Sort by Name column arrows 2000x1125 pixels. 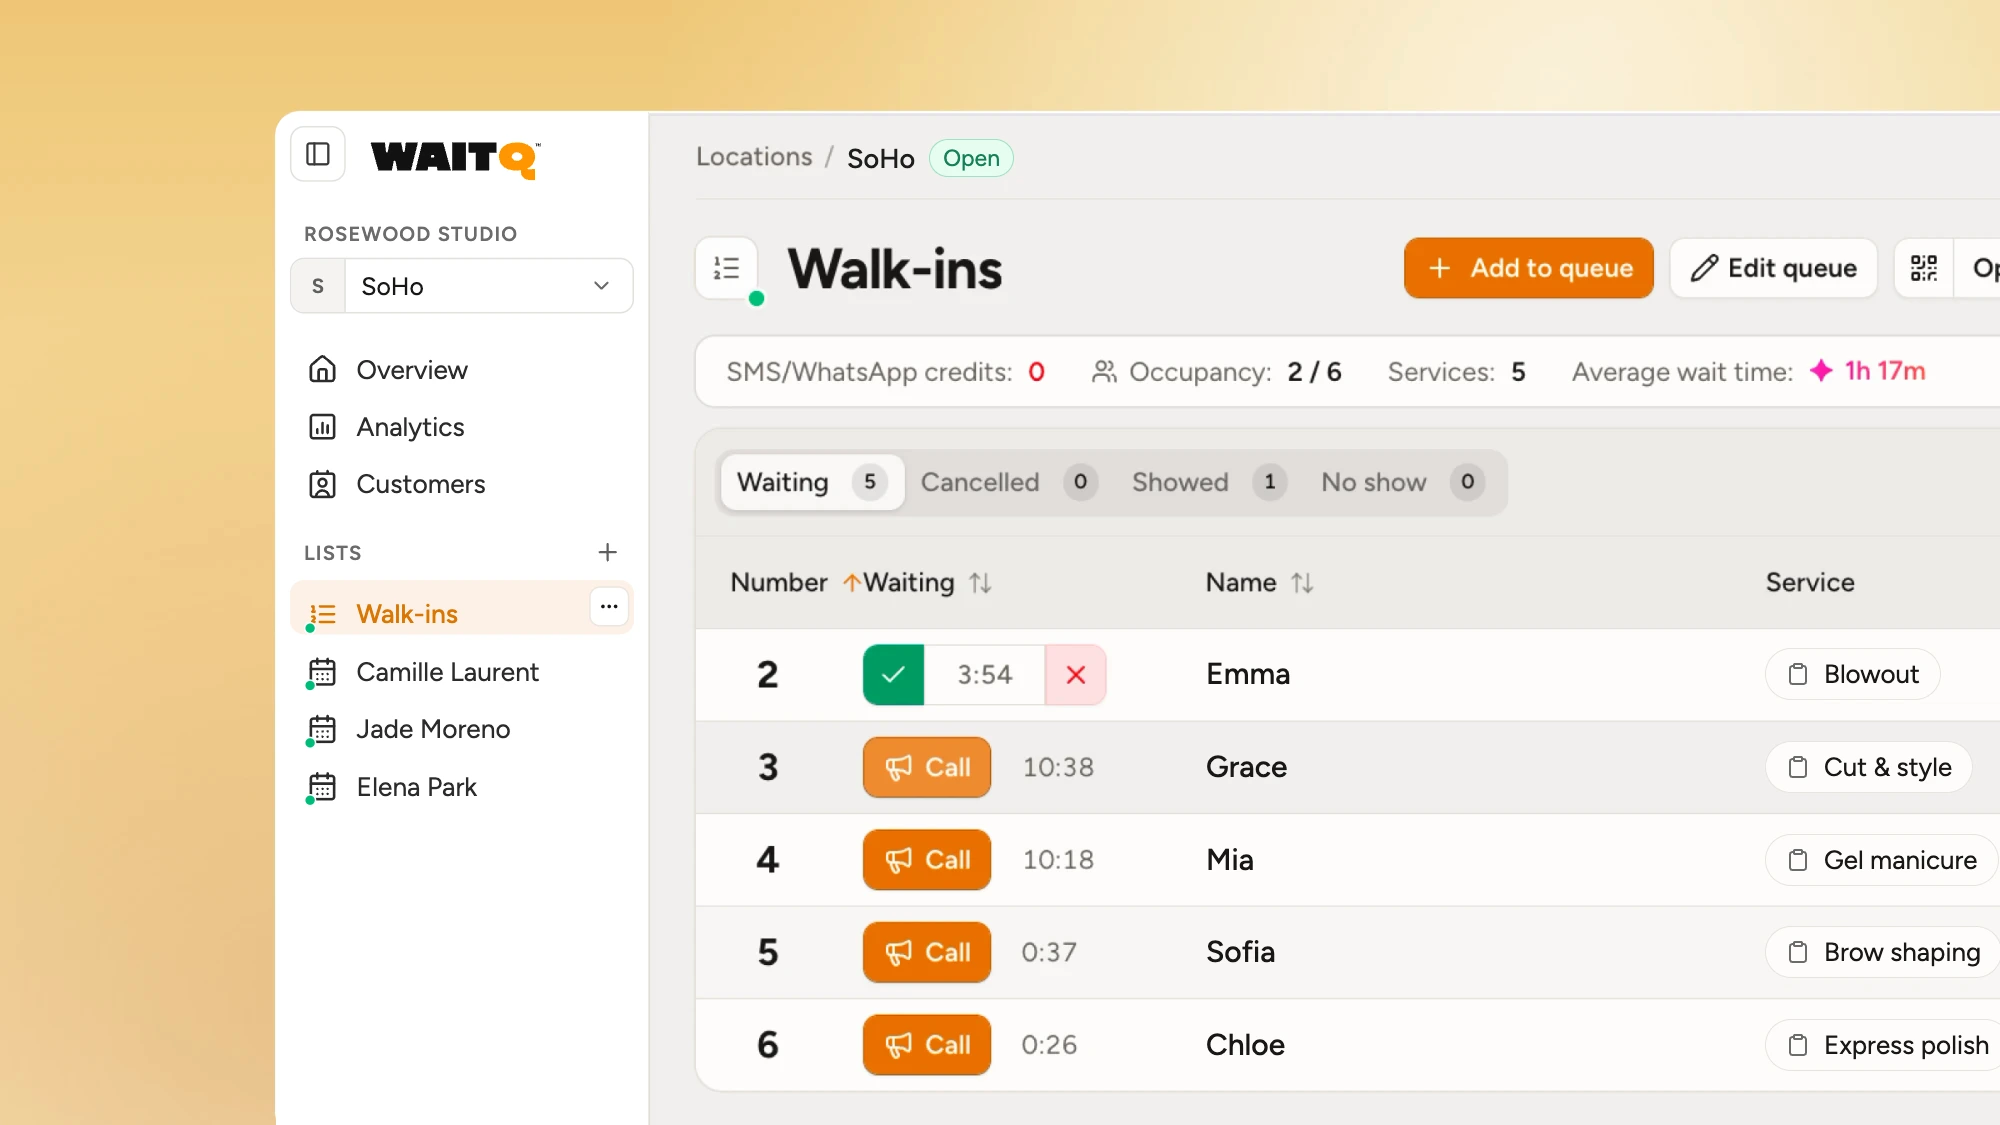coord(1301,582)
